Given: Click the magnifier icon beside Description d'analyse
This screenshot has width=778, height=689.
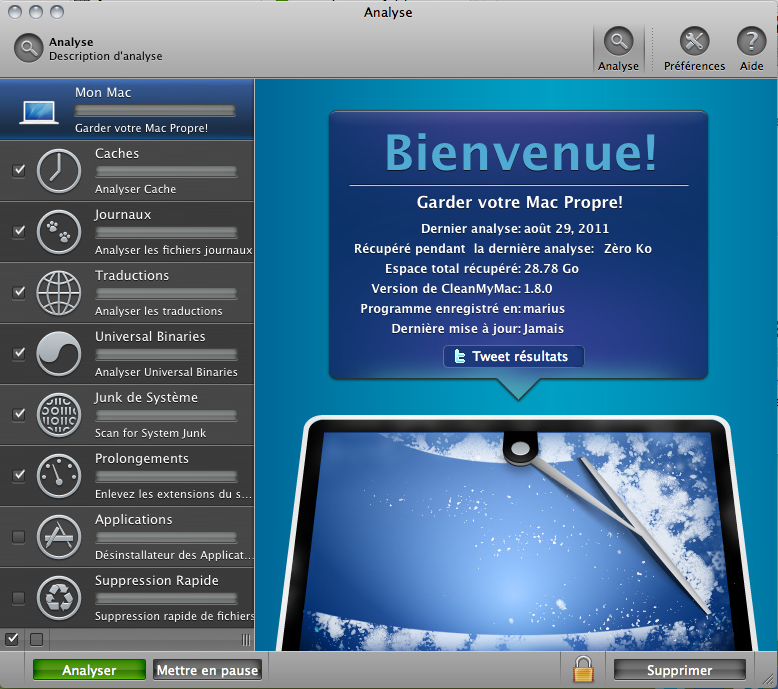Looking at the screenshot, I should (28, 48).
